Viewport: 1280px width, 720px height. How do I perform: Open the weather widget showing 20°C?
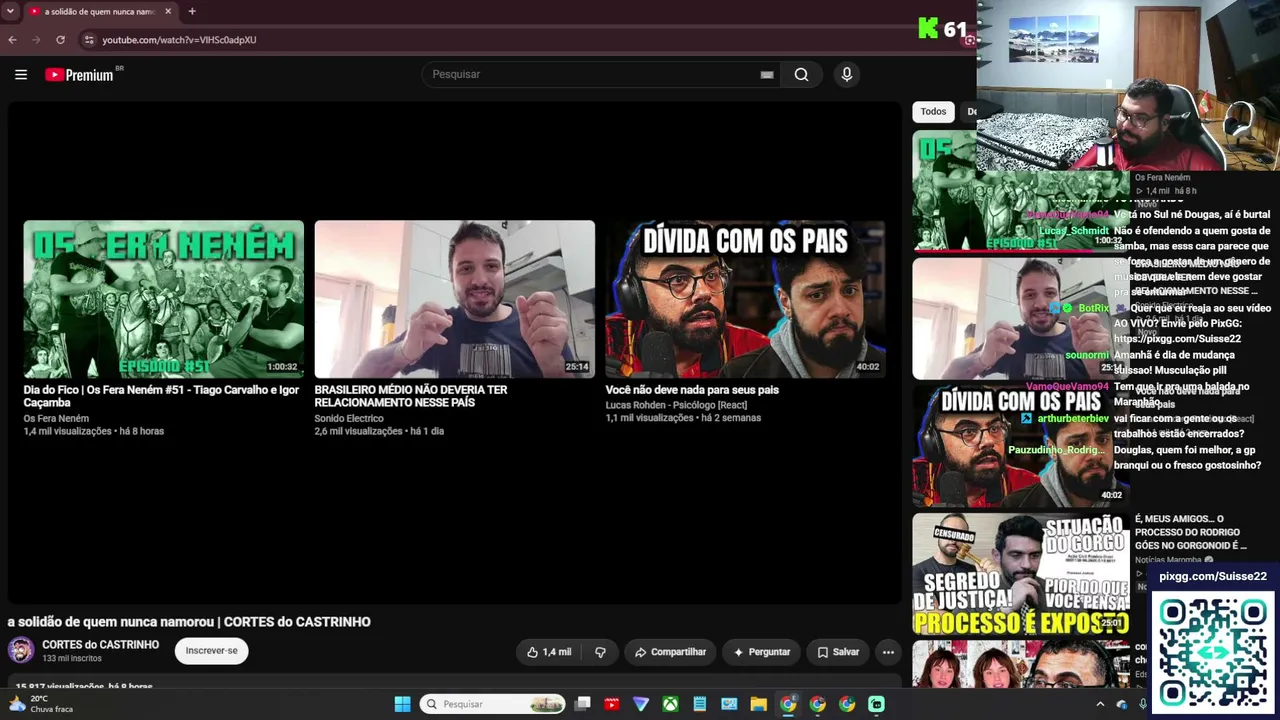(40, 704)
